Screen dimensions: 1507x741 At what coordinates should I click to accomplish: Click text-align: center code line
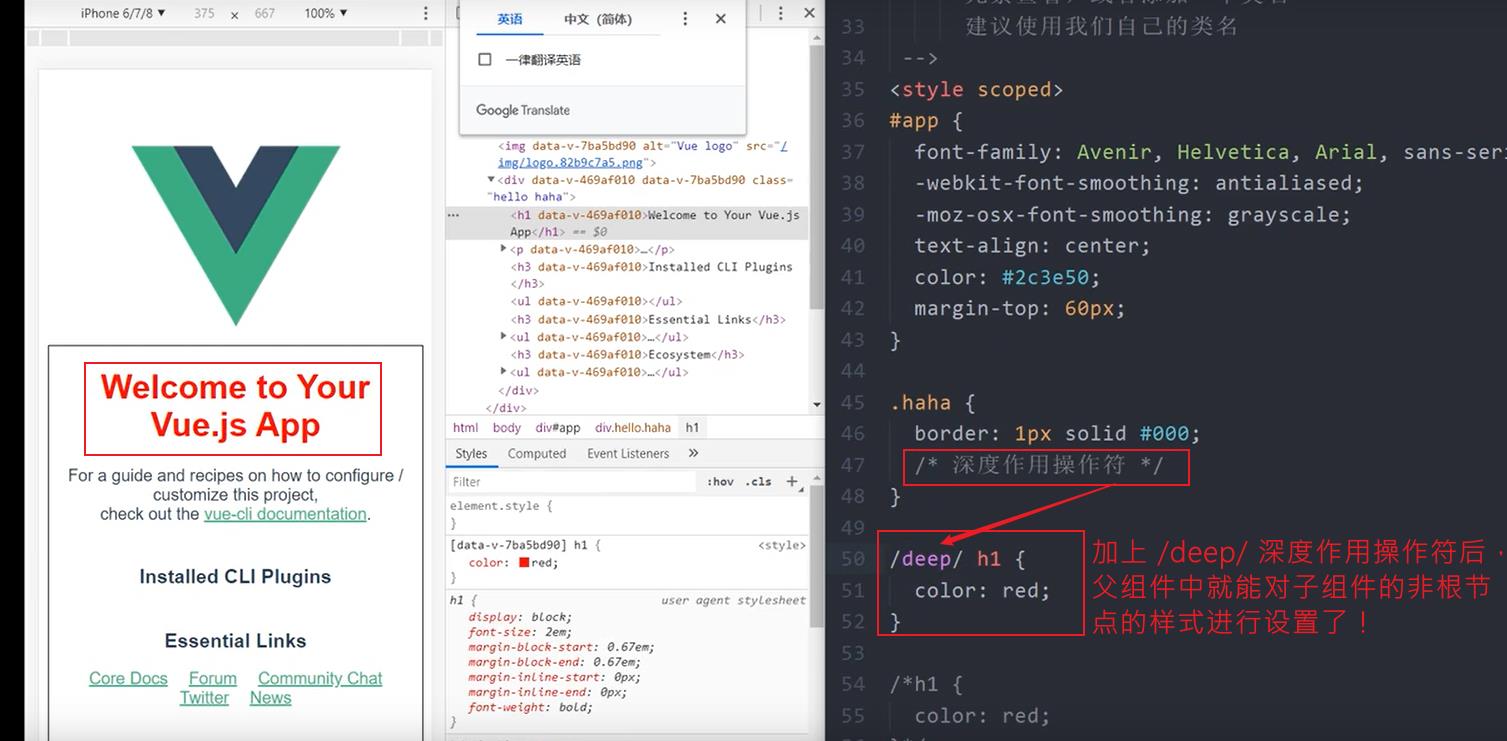tap(1032, 246)
